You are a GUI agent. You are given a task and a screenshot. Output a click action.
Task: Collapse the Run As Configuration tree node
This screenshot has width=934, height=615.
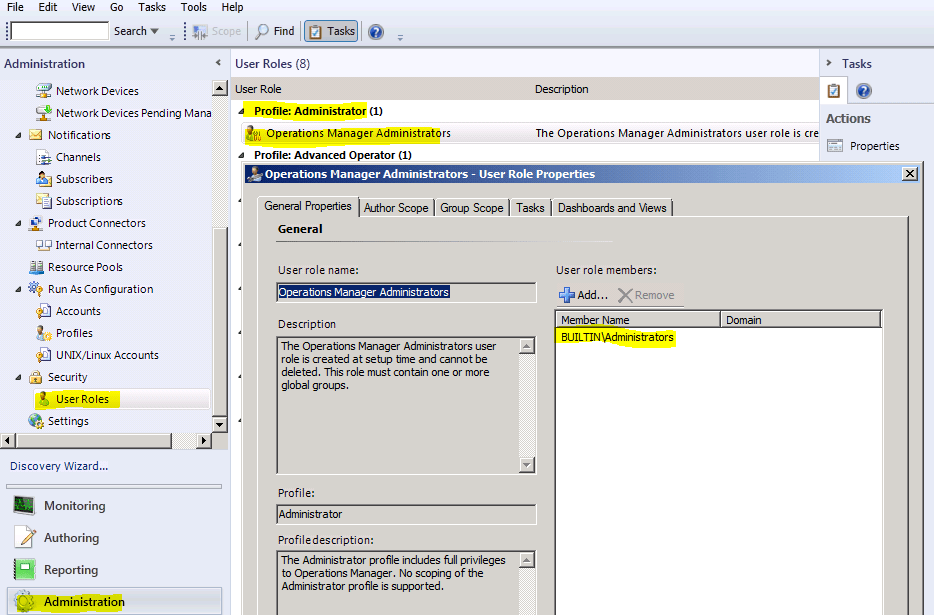(18, 289)
